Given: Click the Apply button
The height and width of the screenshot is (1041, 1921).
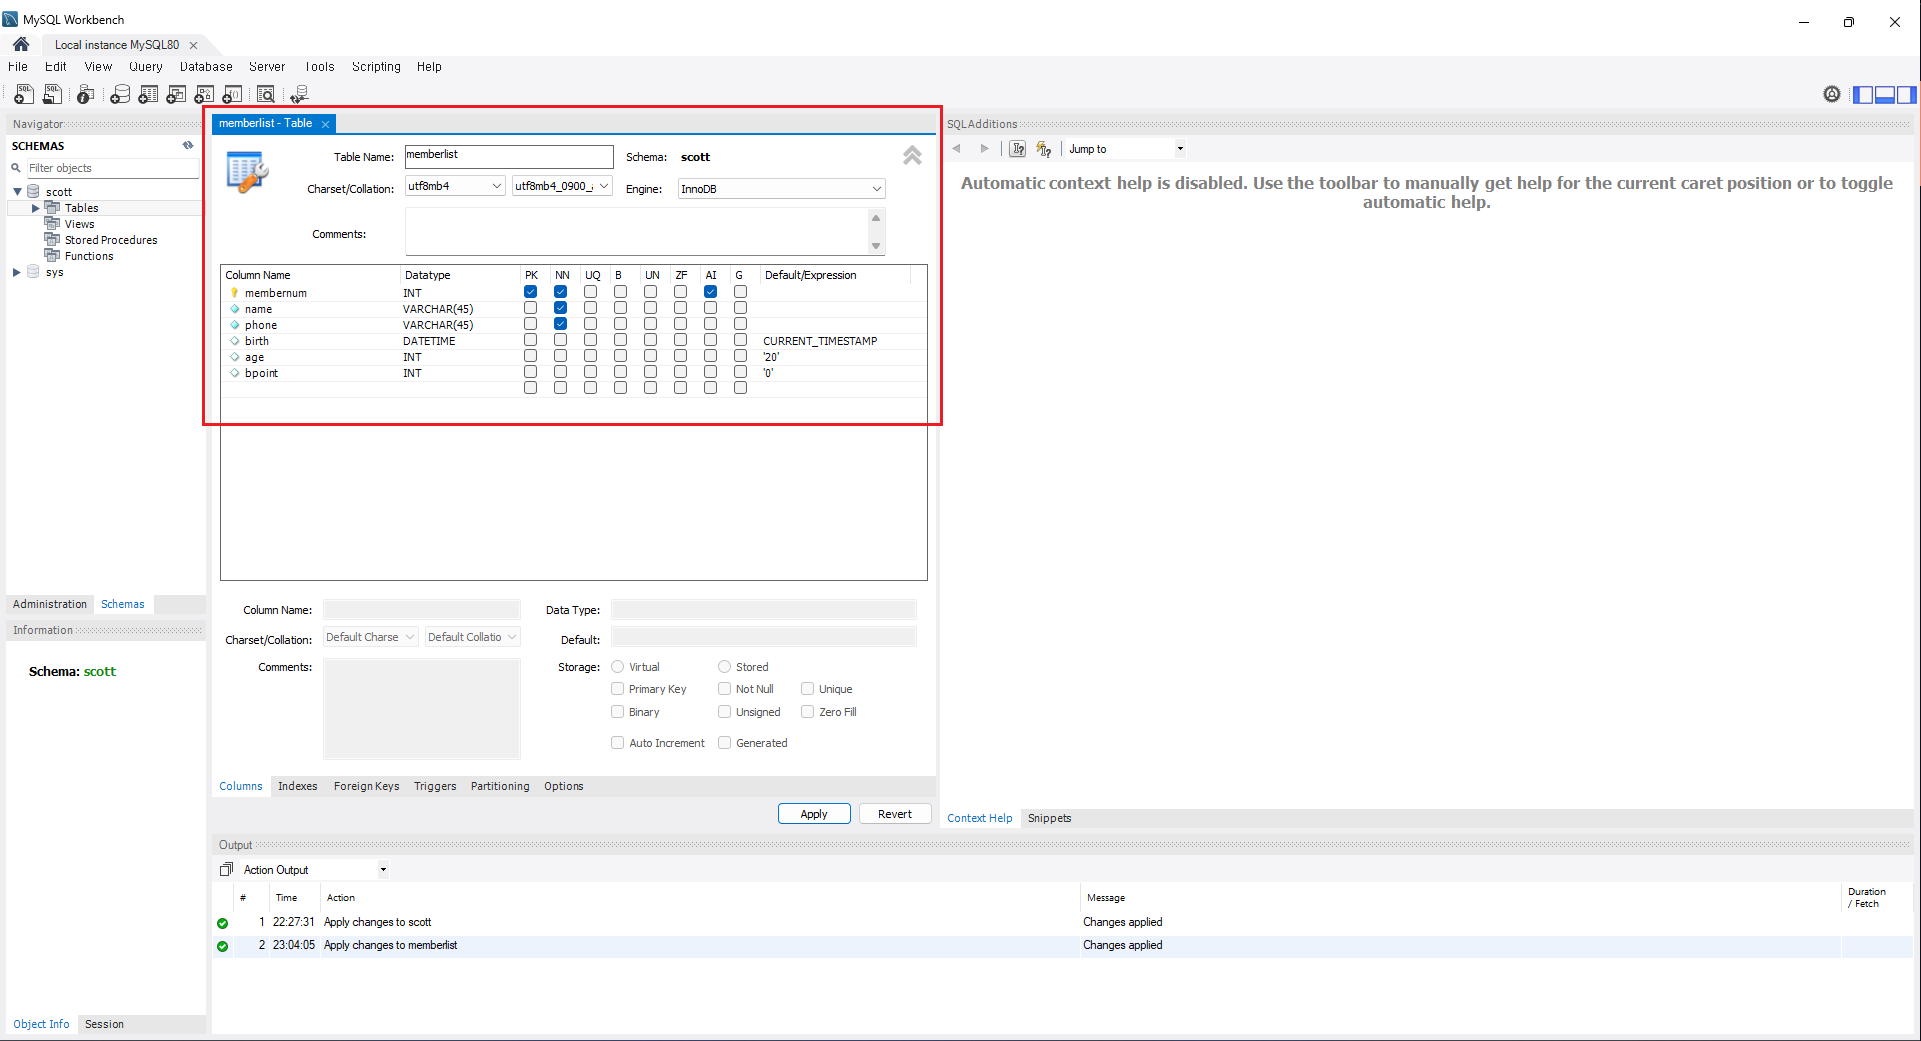Looking at the screenshot, I should pos(814,814).
